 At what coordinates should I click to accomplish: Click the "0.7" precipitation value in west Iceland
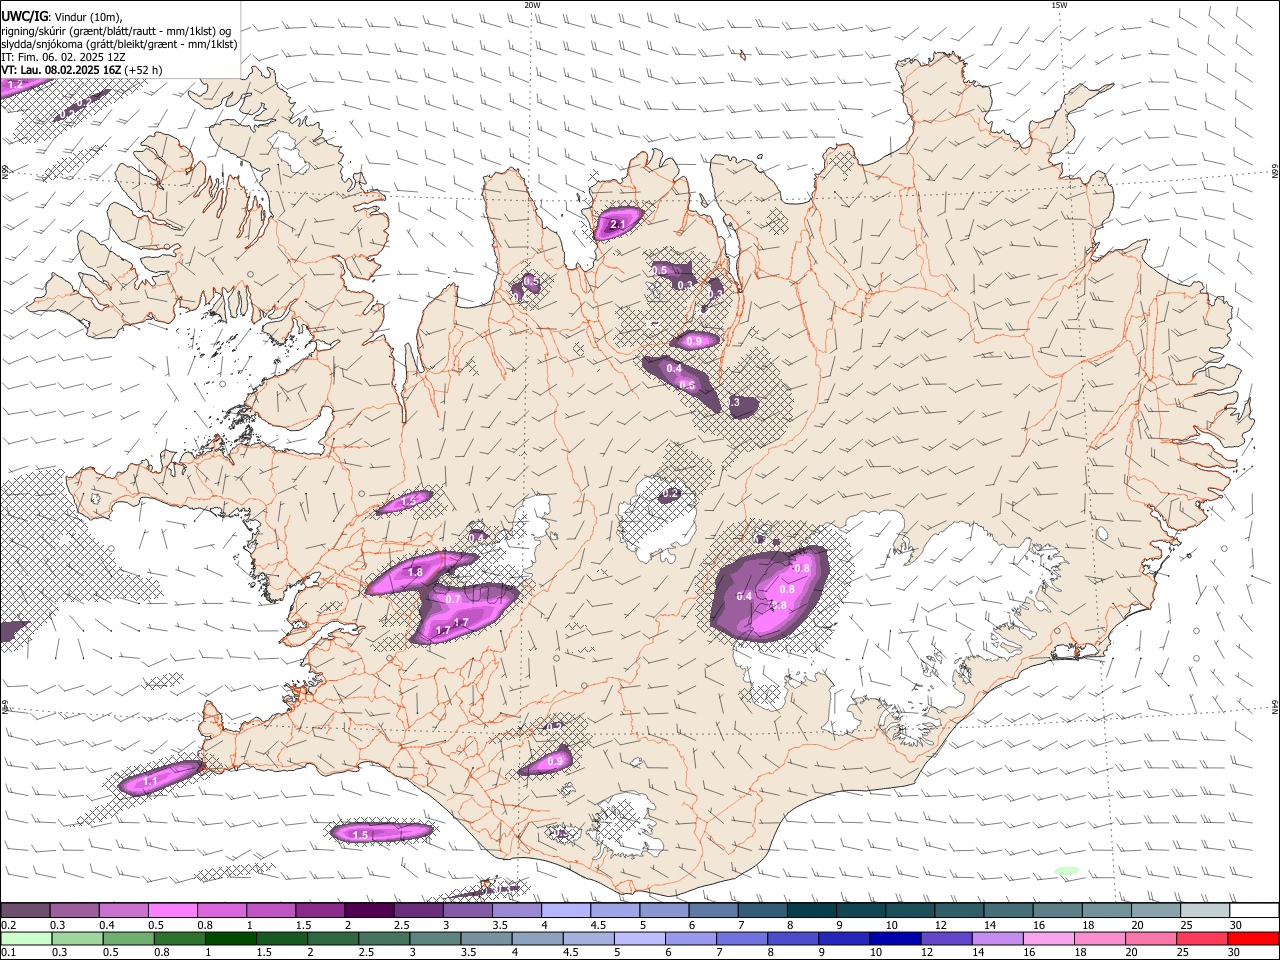click(453, 599)
